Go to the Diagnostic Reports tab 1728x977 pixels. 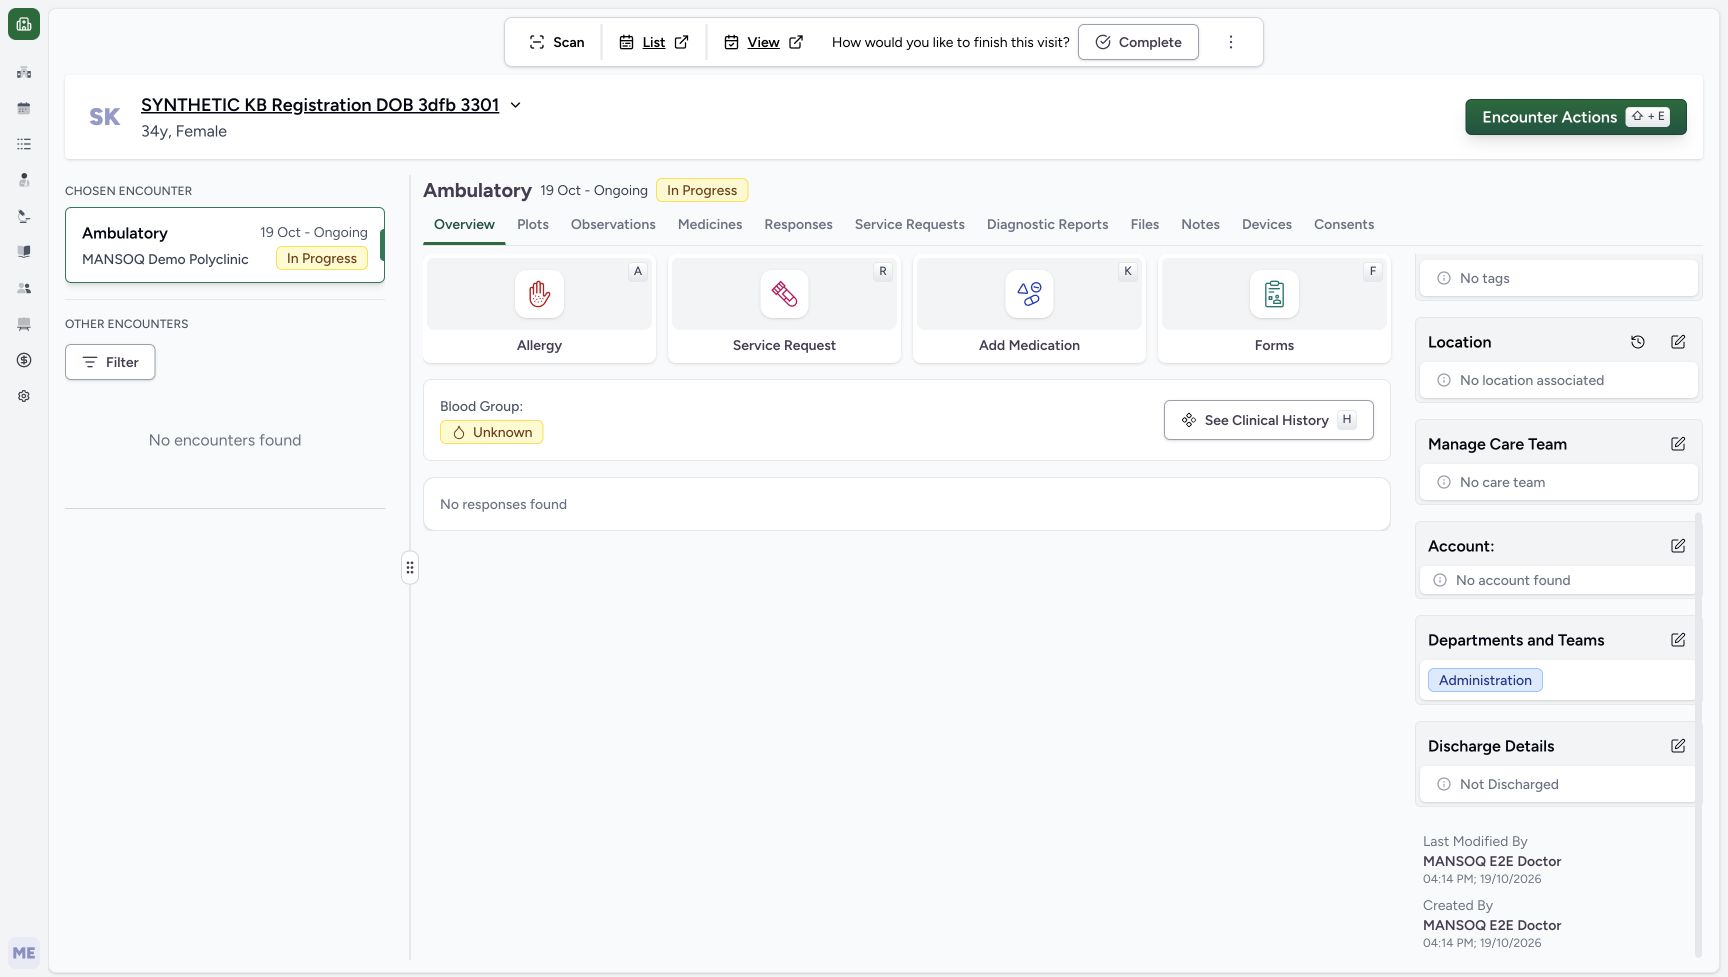(1047, 224)
